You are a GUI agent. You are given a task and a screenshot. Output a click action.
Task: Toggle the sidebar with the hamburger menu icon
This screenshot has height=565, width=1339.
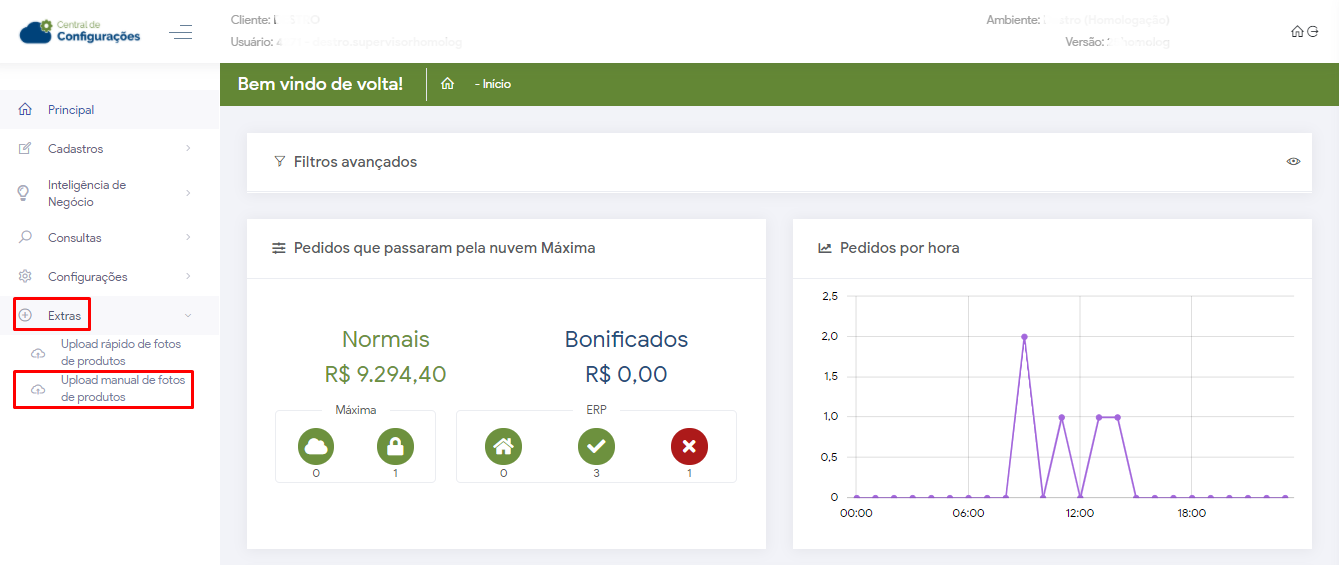click(181, 33)
